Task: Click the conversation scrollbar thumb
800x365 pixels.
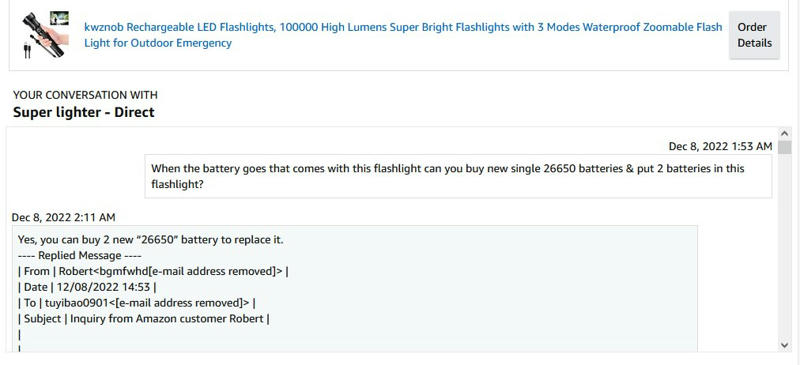Action: (784, 145)
